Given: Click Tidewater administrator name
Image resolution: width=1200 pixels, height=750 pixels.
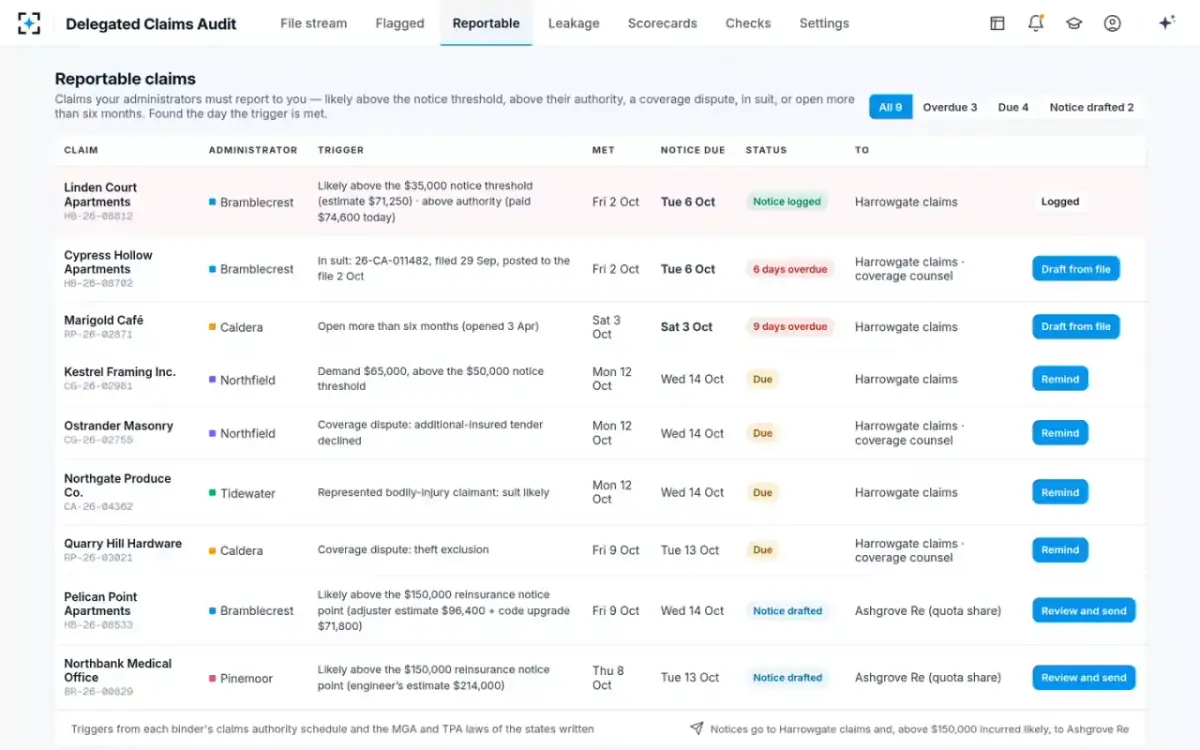Looking at the screenshot, I should point(248,493).
